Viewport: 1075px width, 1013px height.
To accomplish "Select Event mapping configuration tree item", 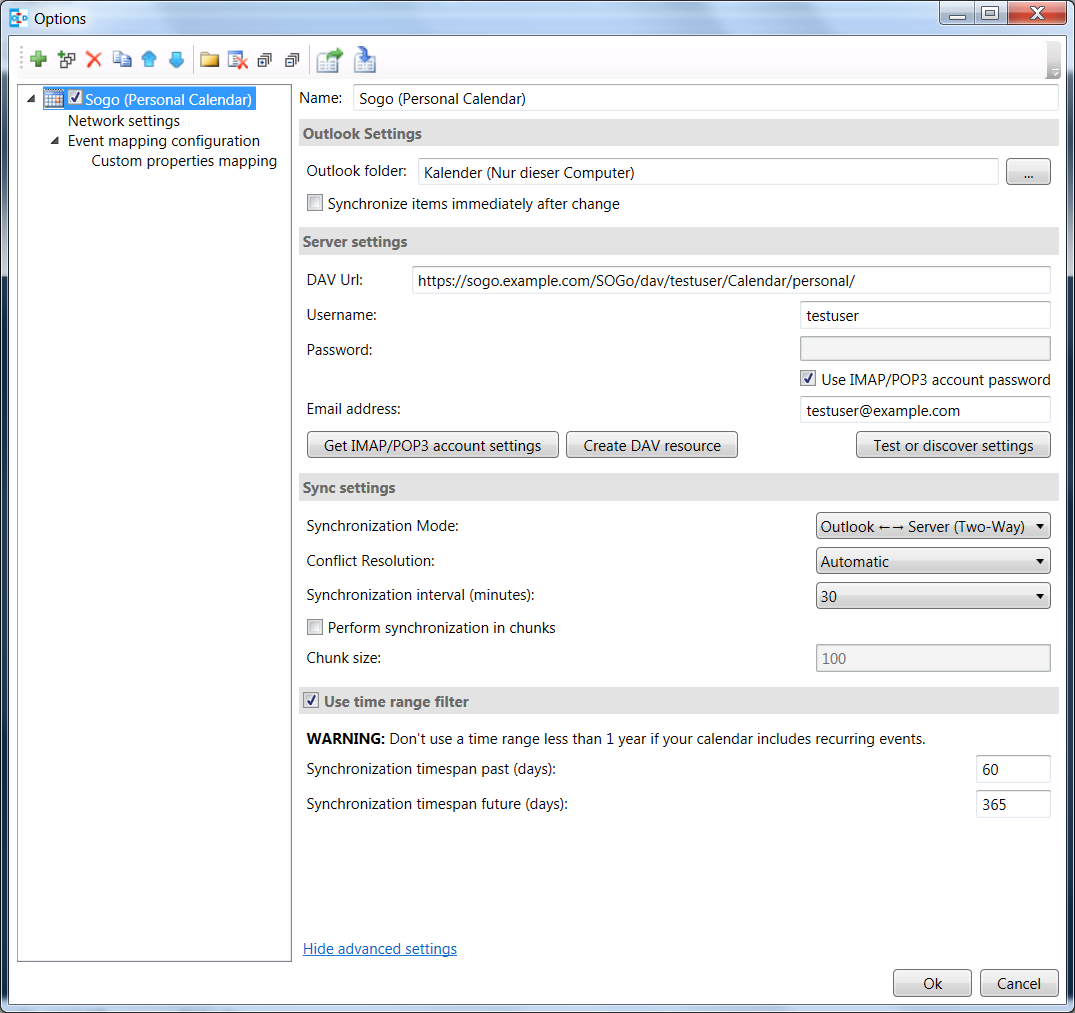I will pyautogui.click(x=163, y=141).
